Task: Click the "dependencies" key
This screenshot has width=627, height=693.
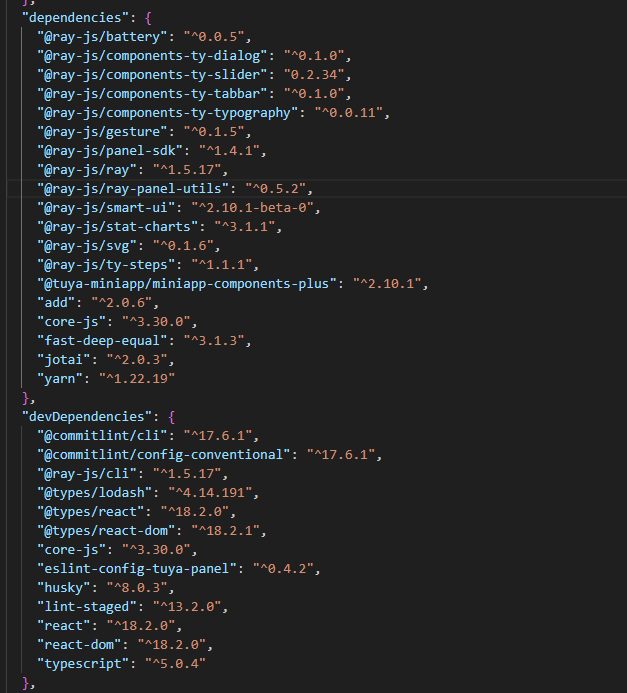Action: click(x=74, y=19)
